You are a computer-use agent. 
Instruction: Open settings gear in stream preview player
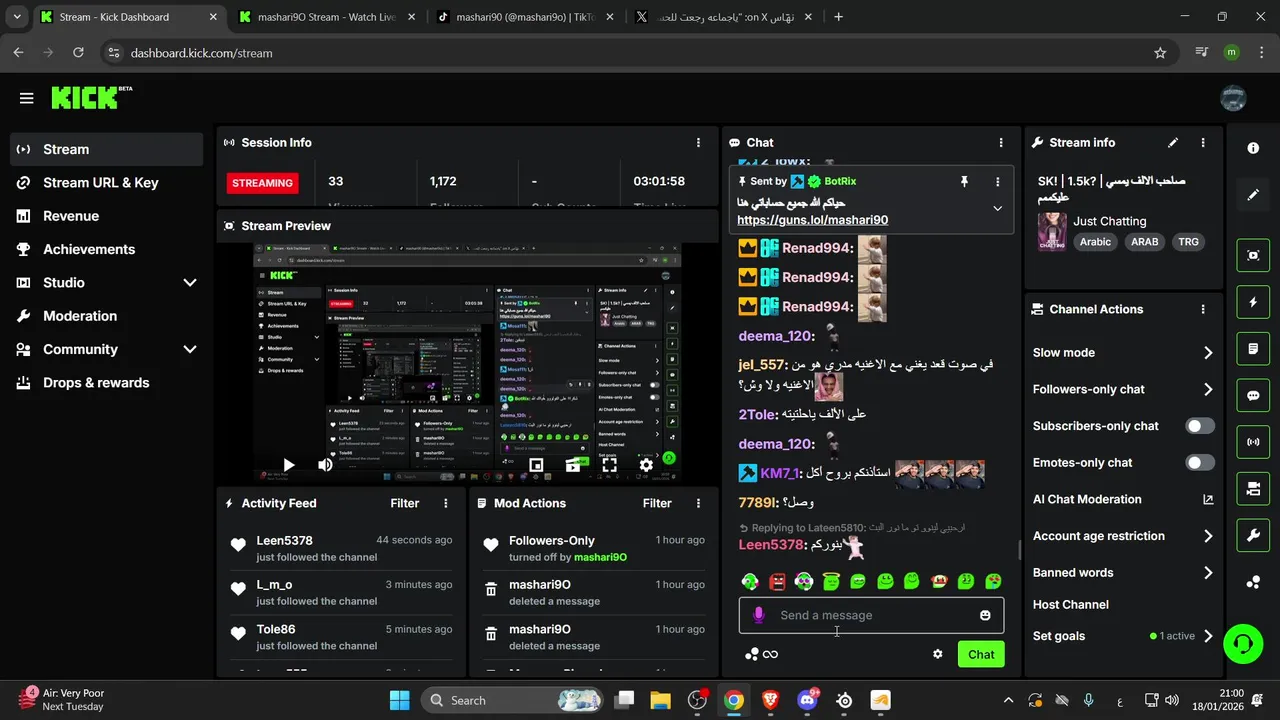pyautogui.click(x=646, y=465)
